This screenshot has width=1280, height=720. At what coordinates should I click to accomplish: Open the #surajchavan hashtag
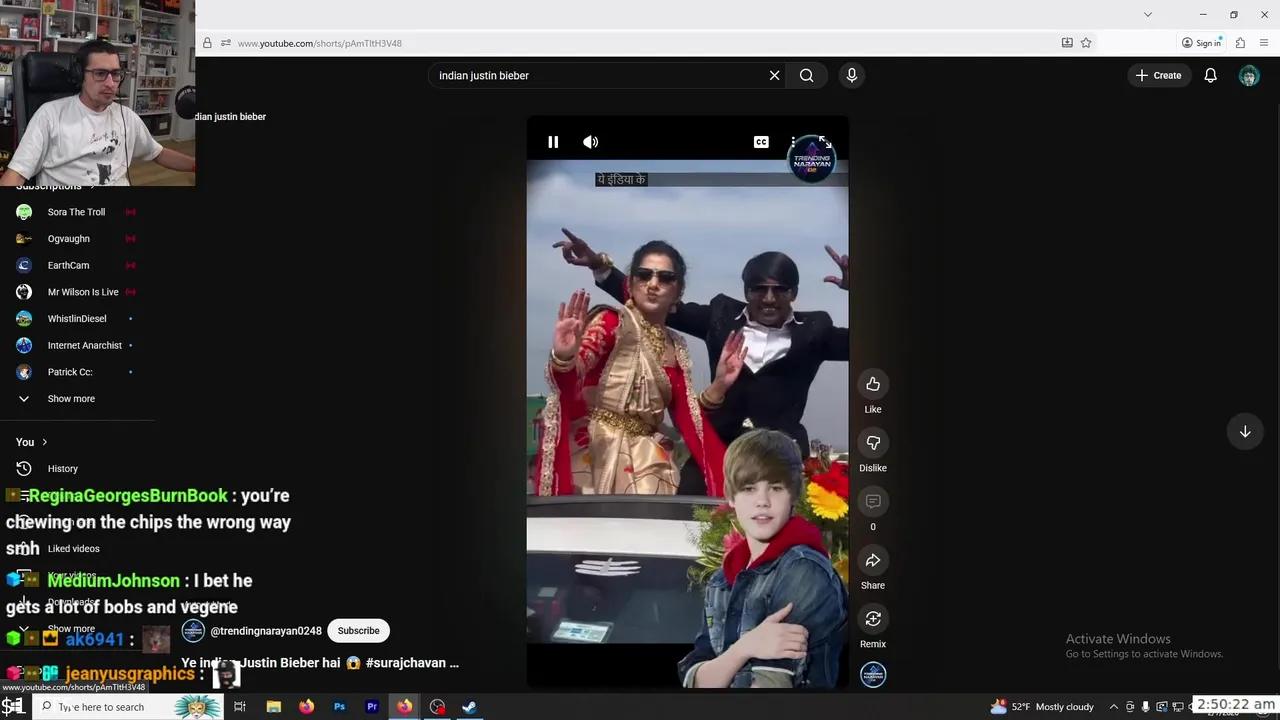point(406,663)
